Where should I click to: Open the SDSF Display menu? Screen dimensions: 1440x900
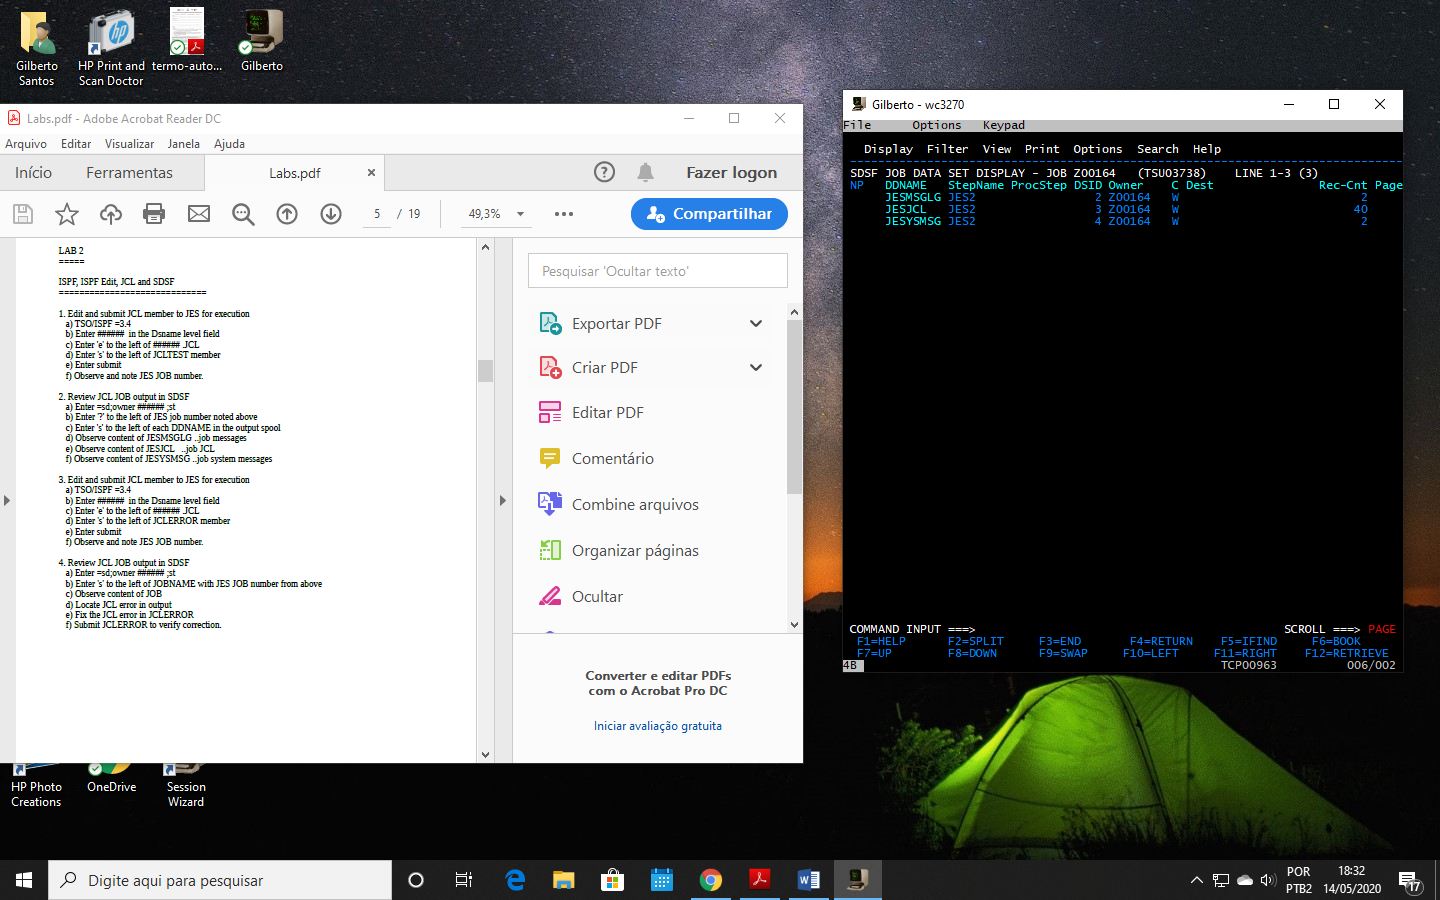pyautogui.click(x=889, y=149)
